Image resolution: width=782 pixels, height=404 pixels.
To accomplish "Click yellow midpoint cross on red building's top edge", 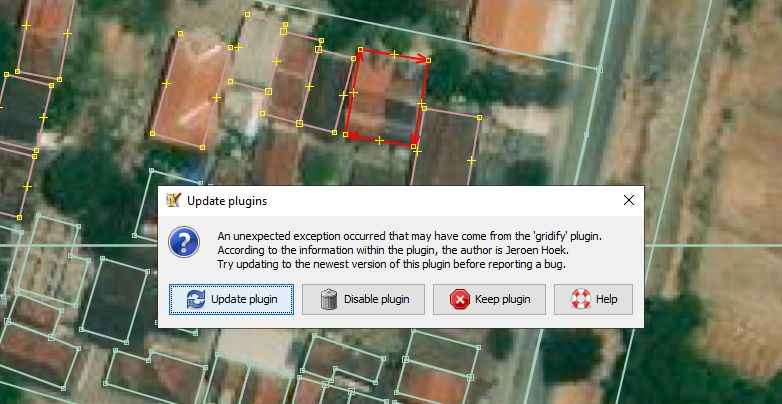I will [394, 54].
